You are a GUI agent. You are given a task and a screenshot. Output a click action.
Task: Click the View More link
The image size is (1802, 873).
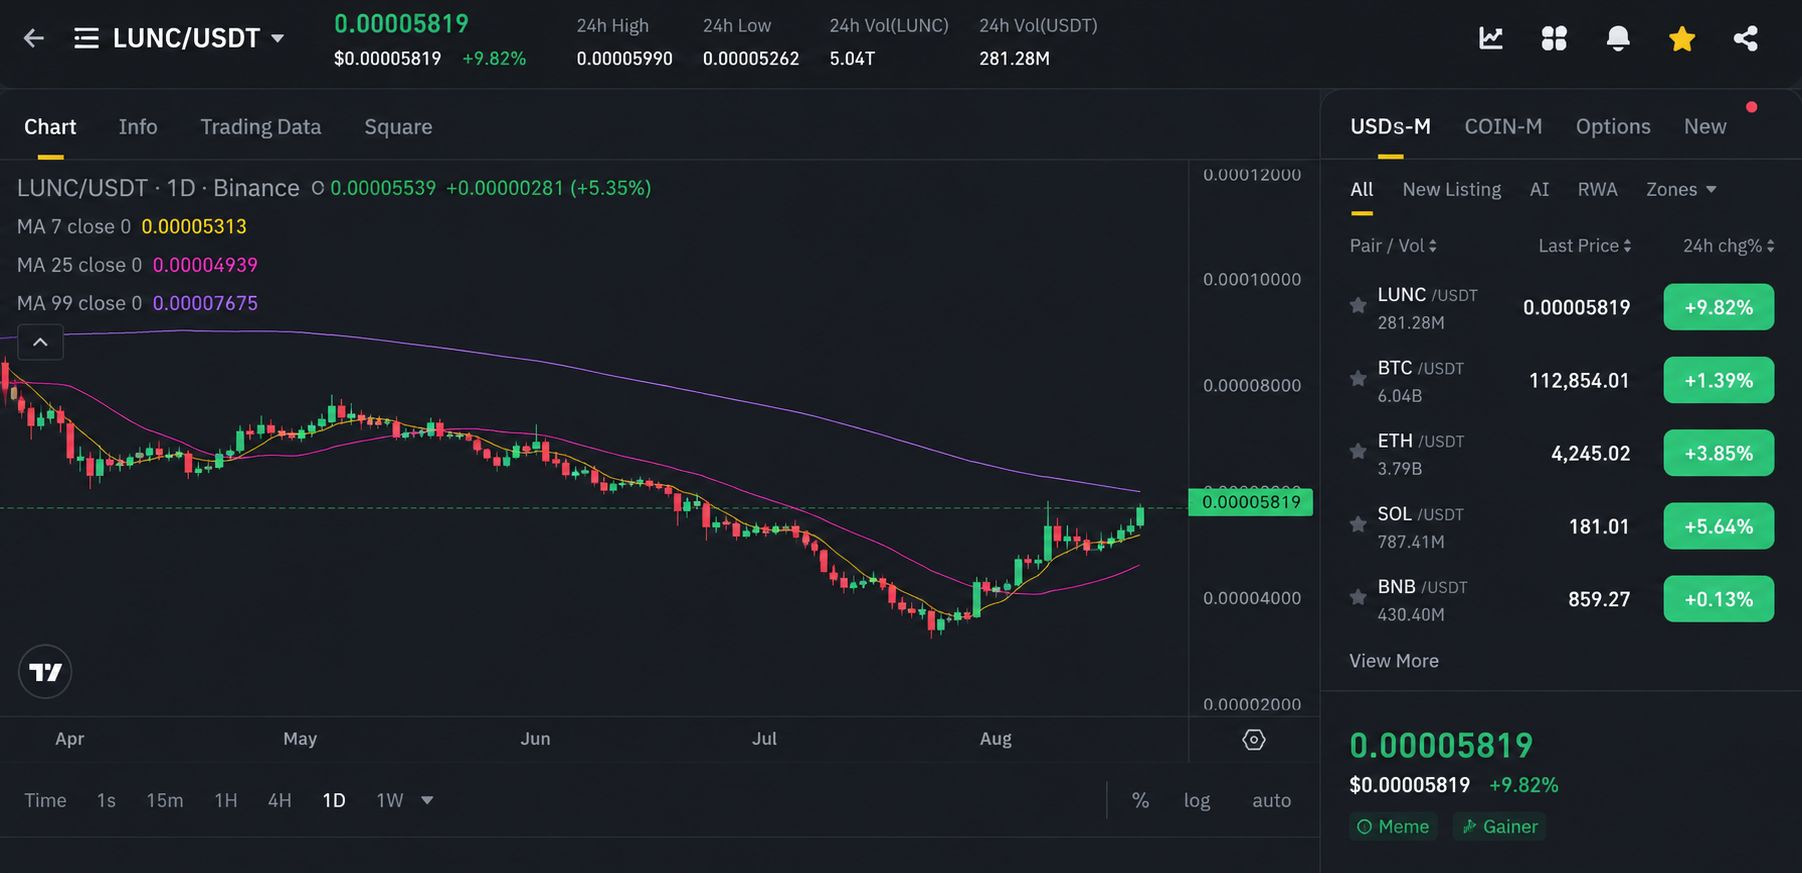tap(1394, 661)
